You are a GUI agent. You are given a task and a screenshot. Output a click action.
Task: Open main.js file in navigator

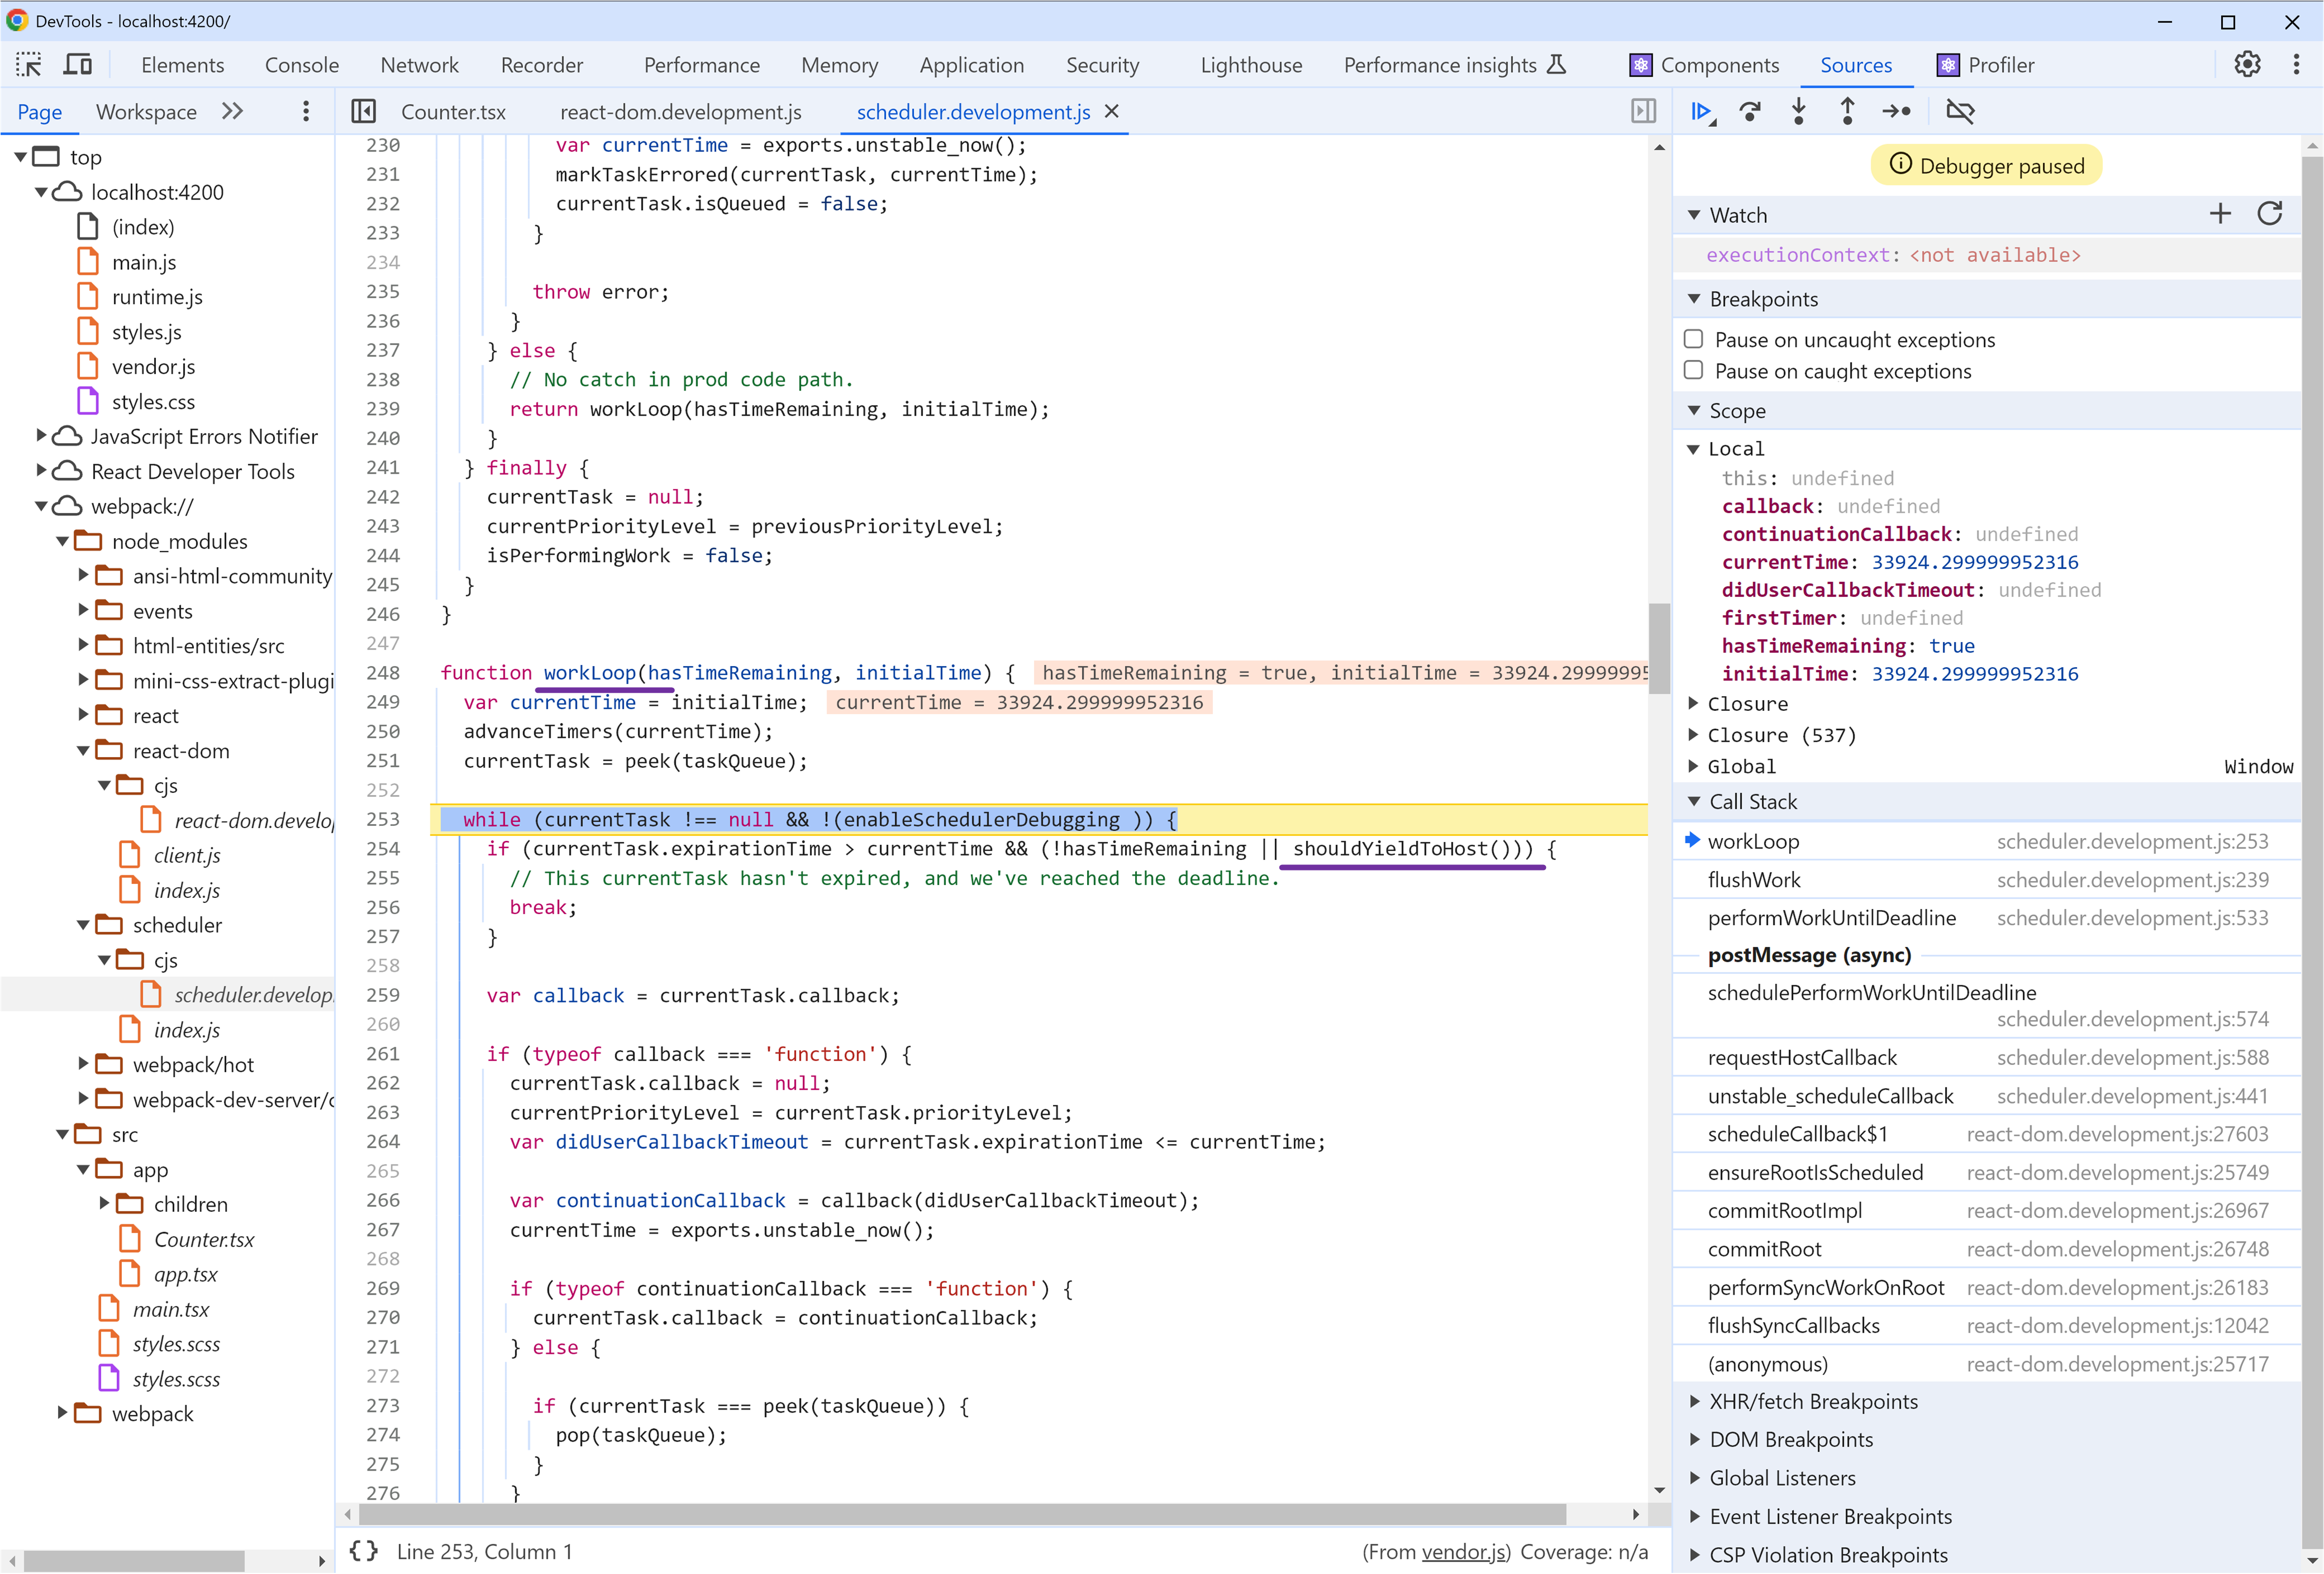pos(143,262)
